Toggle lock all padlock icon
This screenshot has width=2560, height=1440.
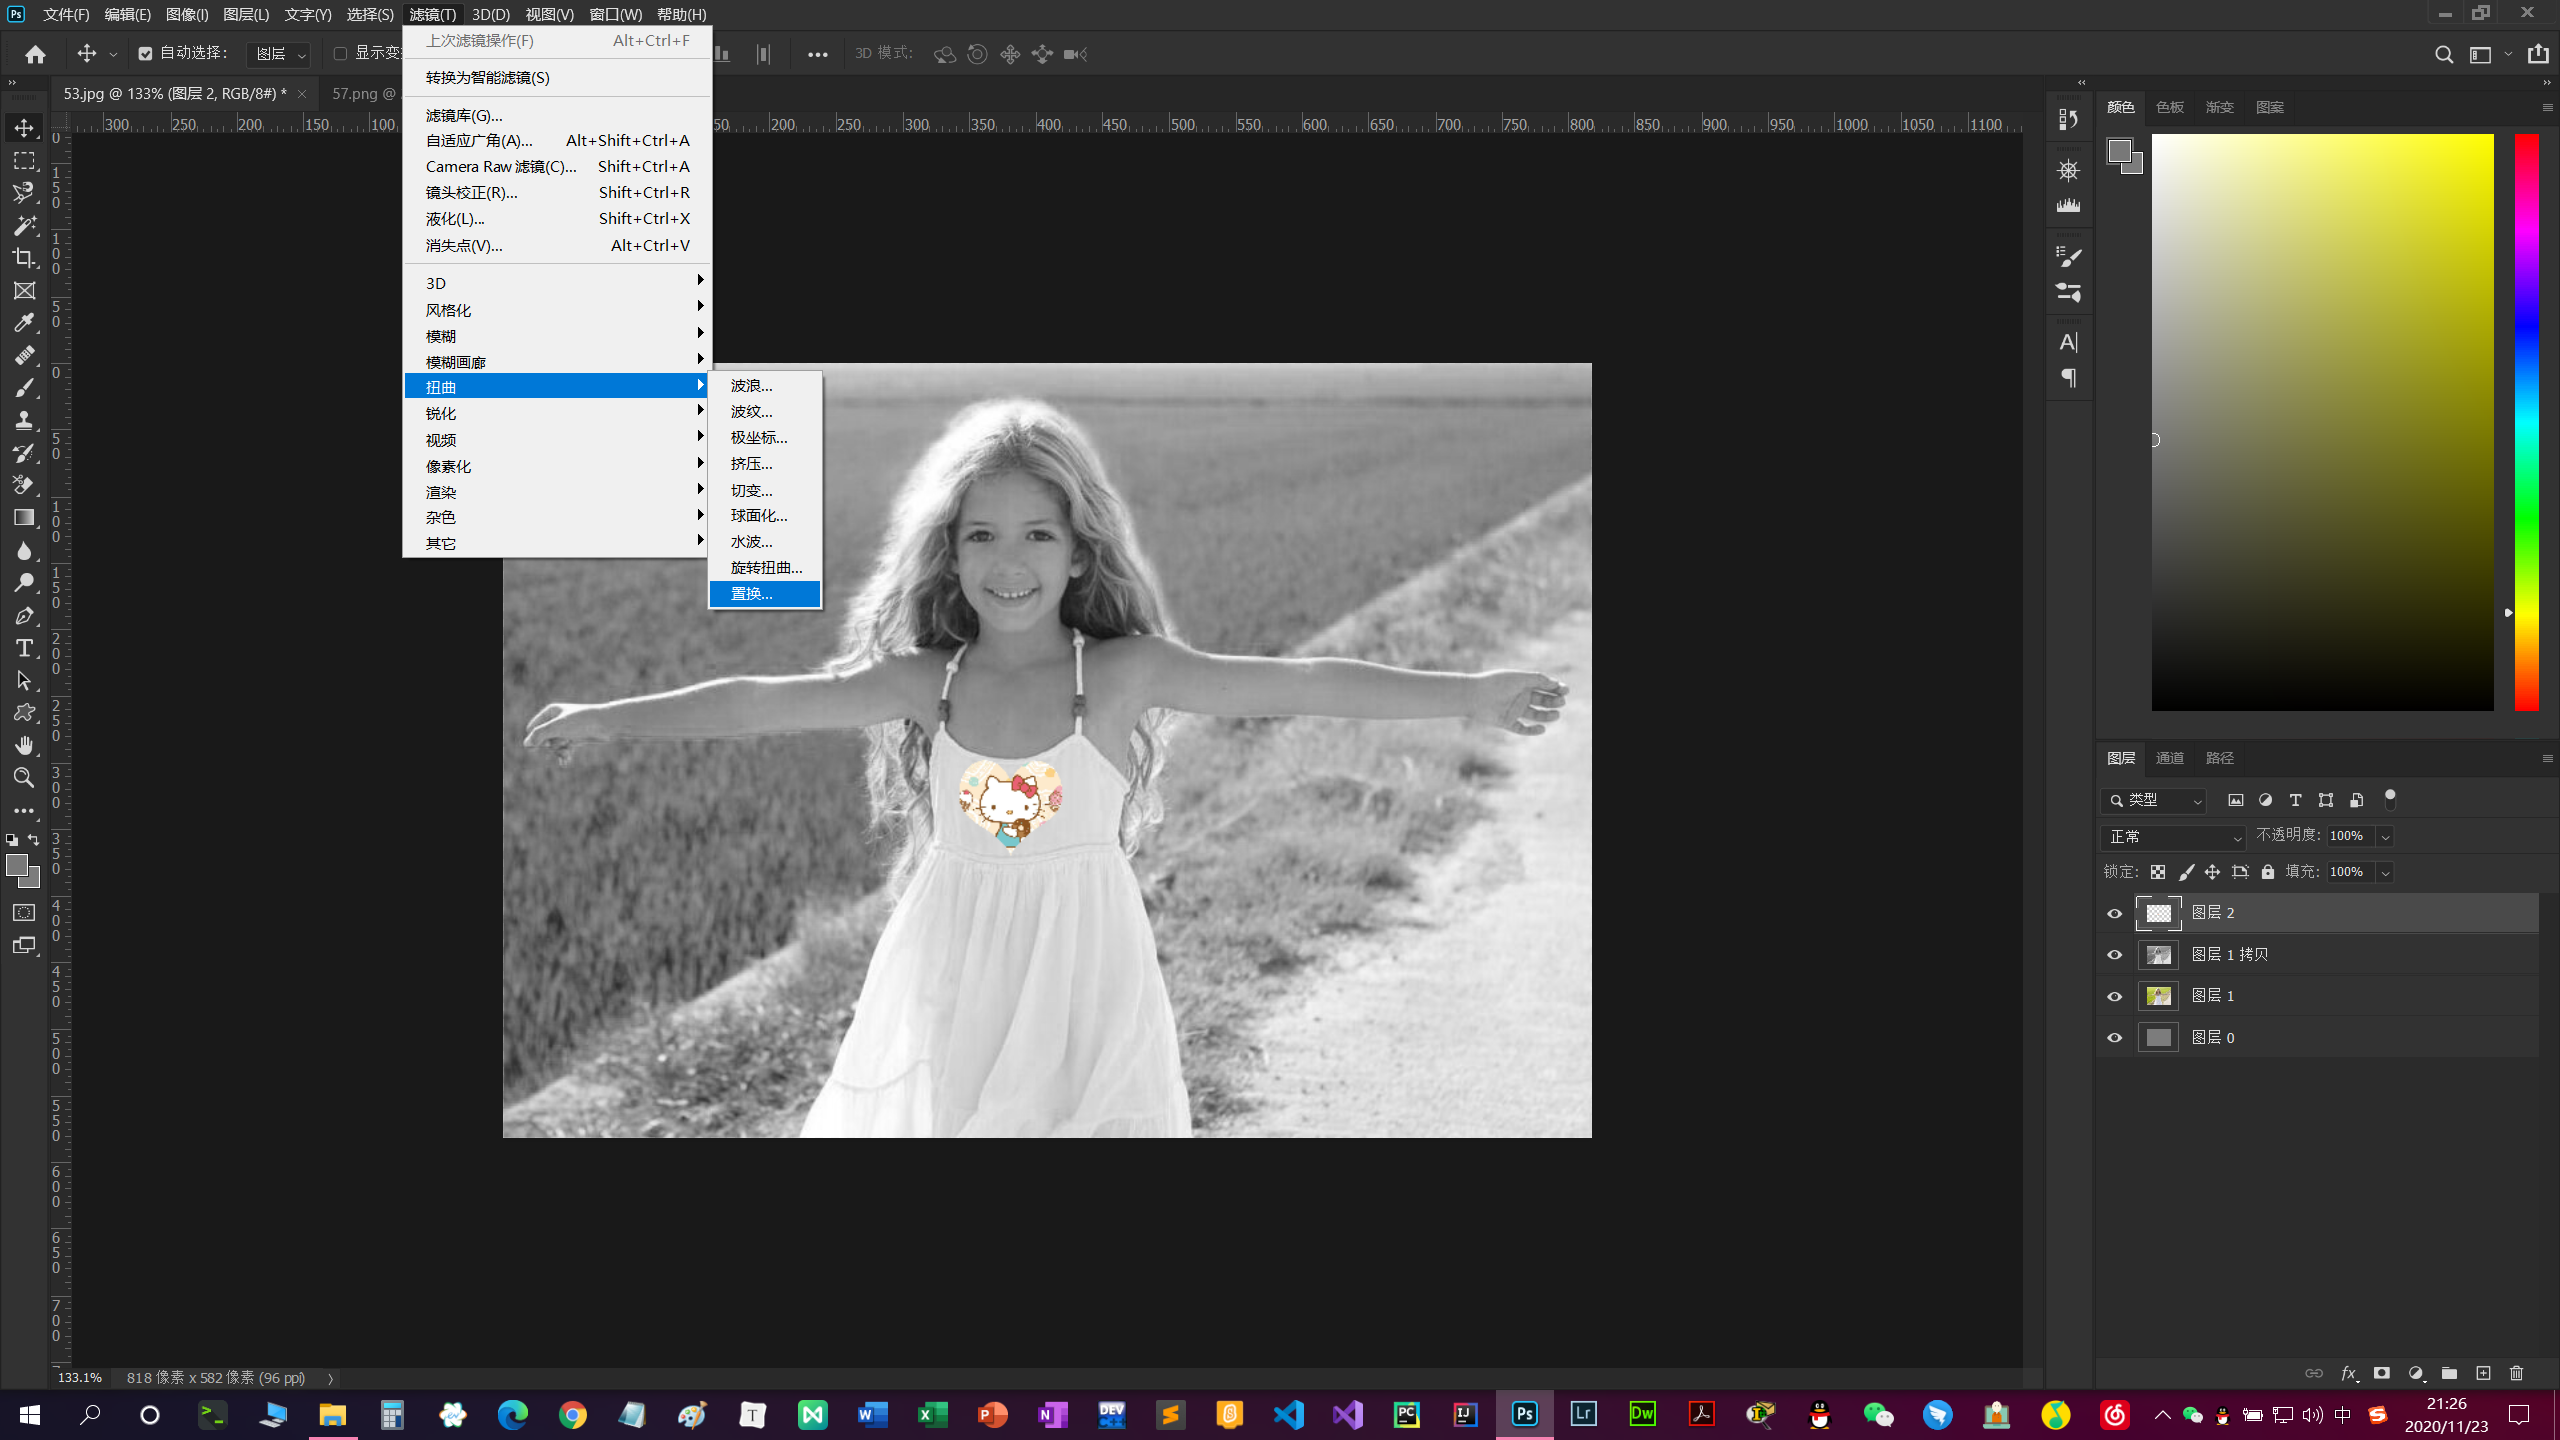click(2268, 872)
